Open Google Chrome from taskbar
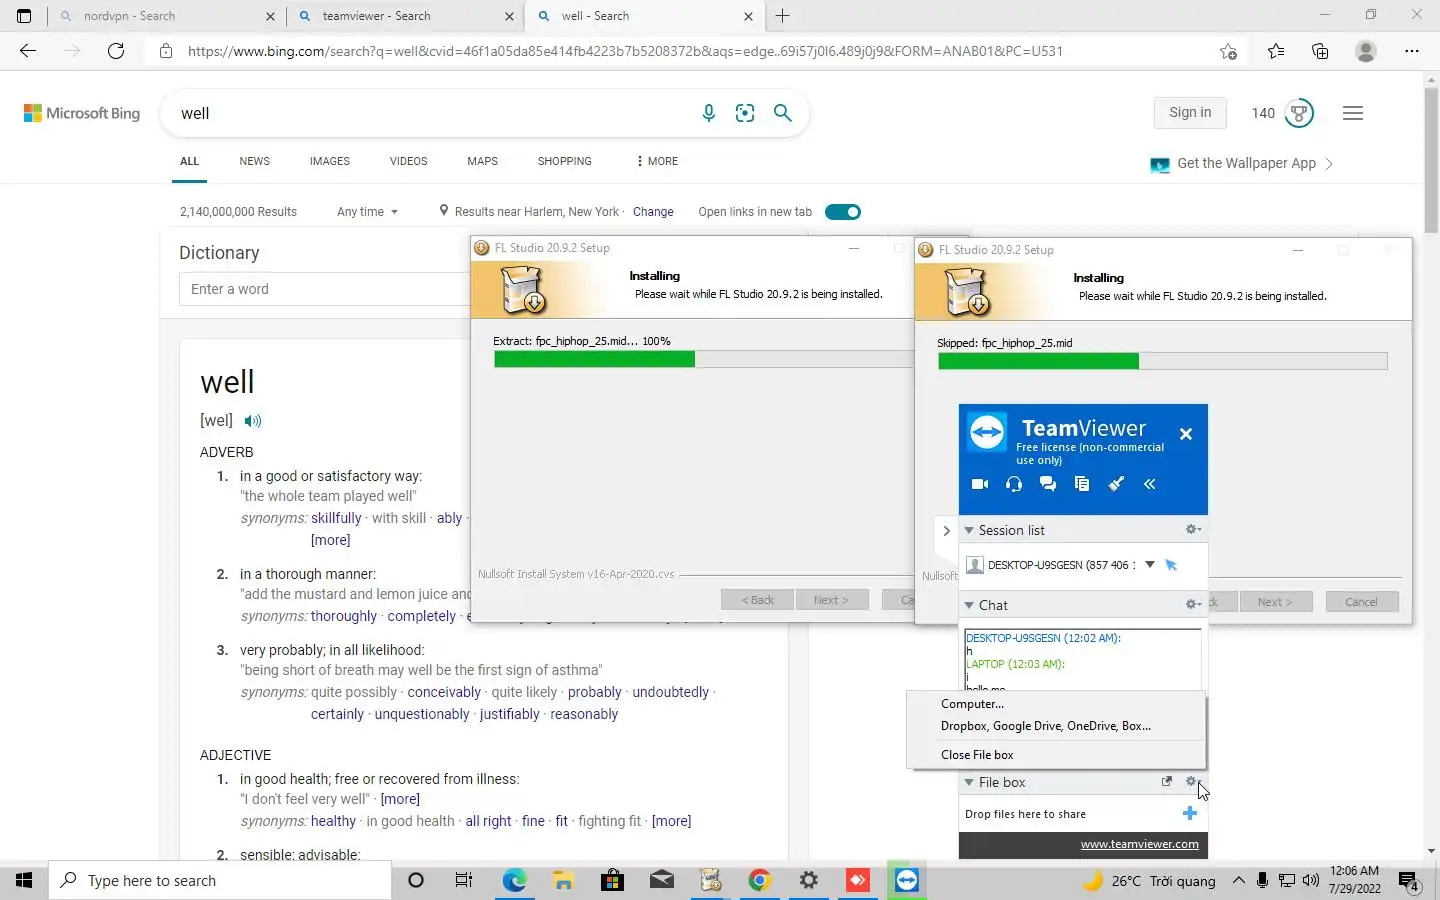Image resolution: width=1440 pixels, height=900 pixels. click(x=760, y=880)
